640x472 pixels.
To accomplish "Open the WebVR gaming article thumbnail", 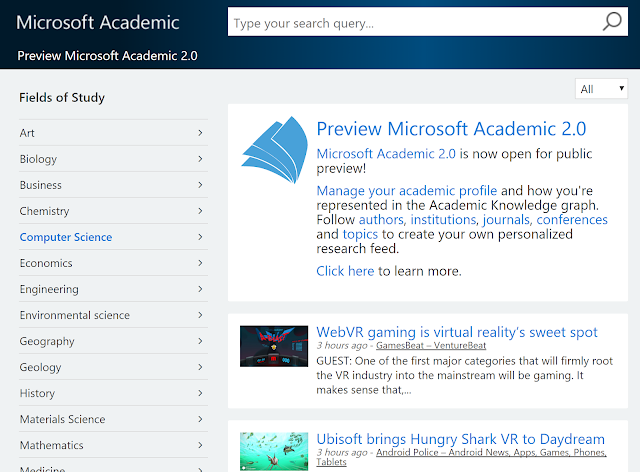I will pyautogui.click(x=274, y=346).
